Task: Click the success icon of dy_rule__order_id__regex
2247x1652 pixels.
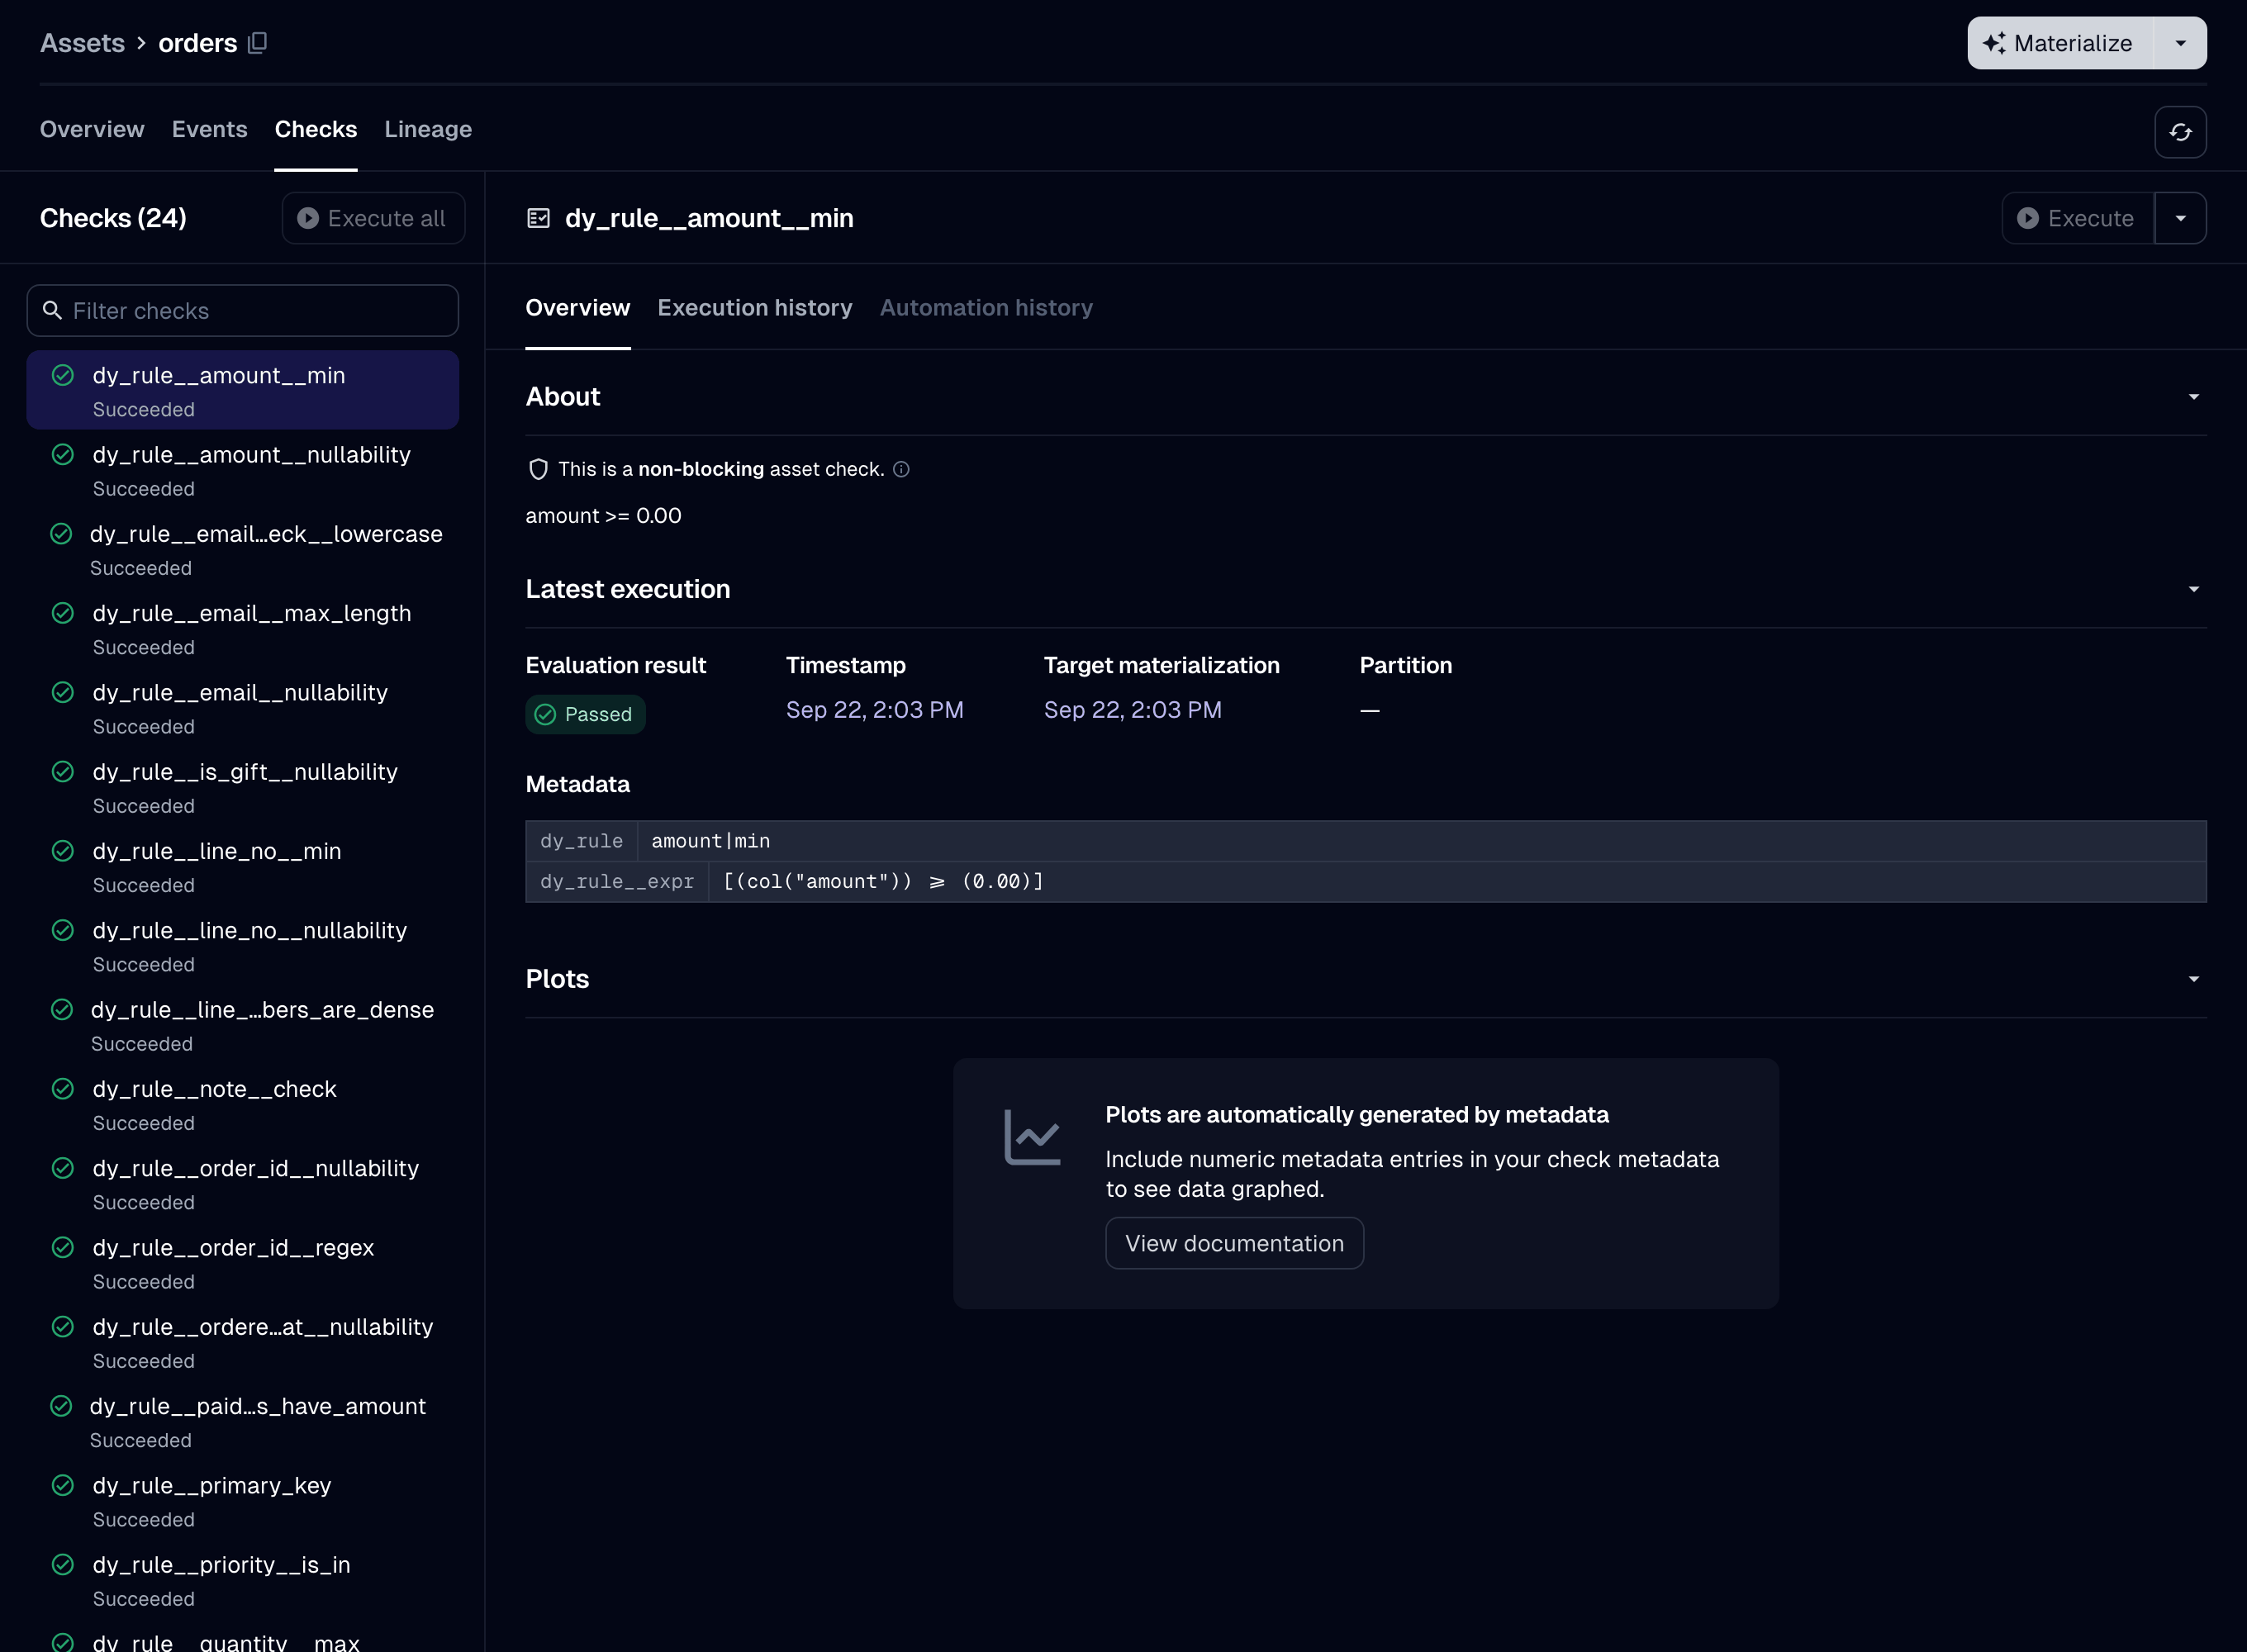Action: tap(63, 1247)
